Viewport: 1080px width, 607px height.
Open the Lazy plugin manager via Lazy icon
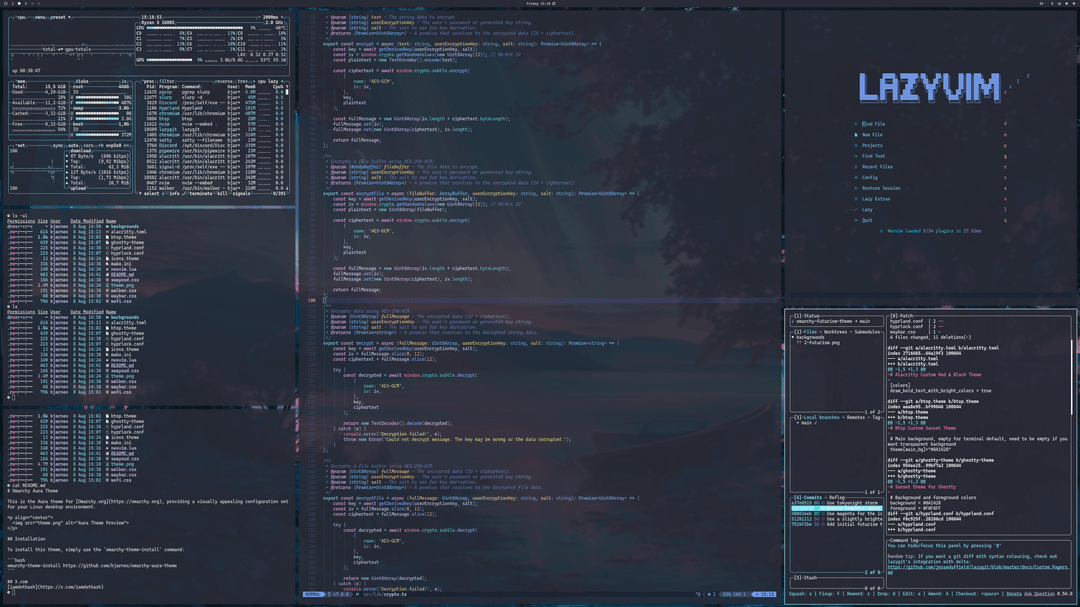tap(856, 210)
